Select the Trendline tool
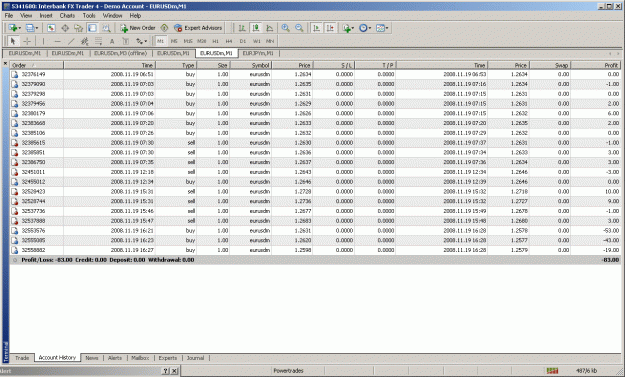625x377 pixels. click(71, 41)
